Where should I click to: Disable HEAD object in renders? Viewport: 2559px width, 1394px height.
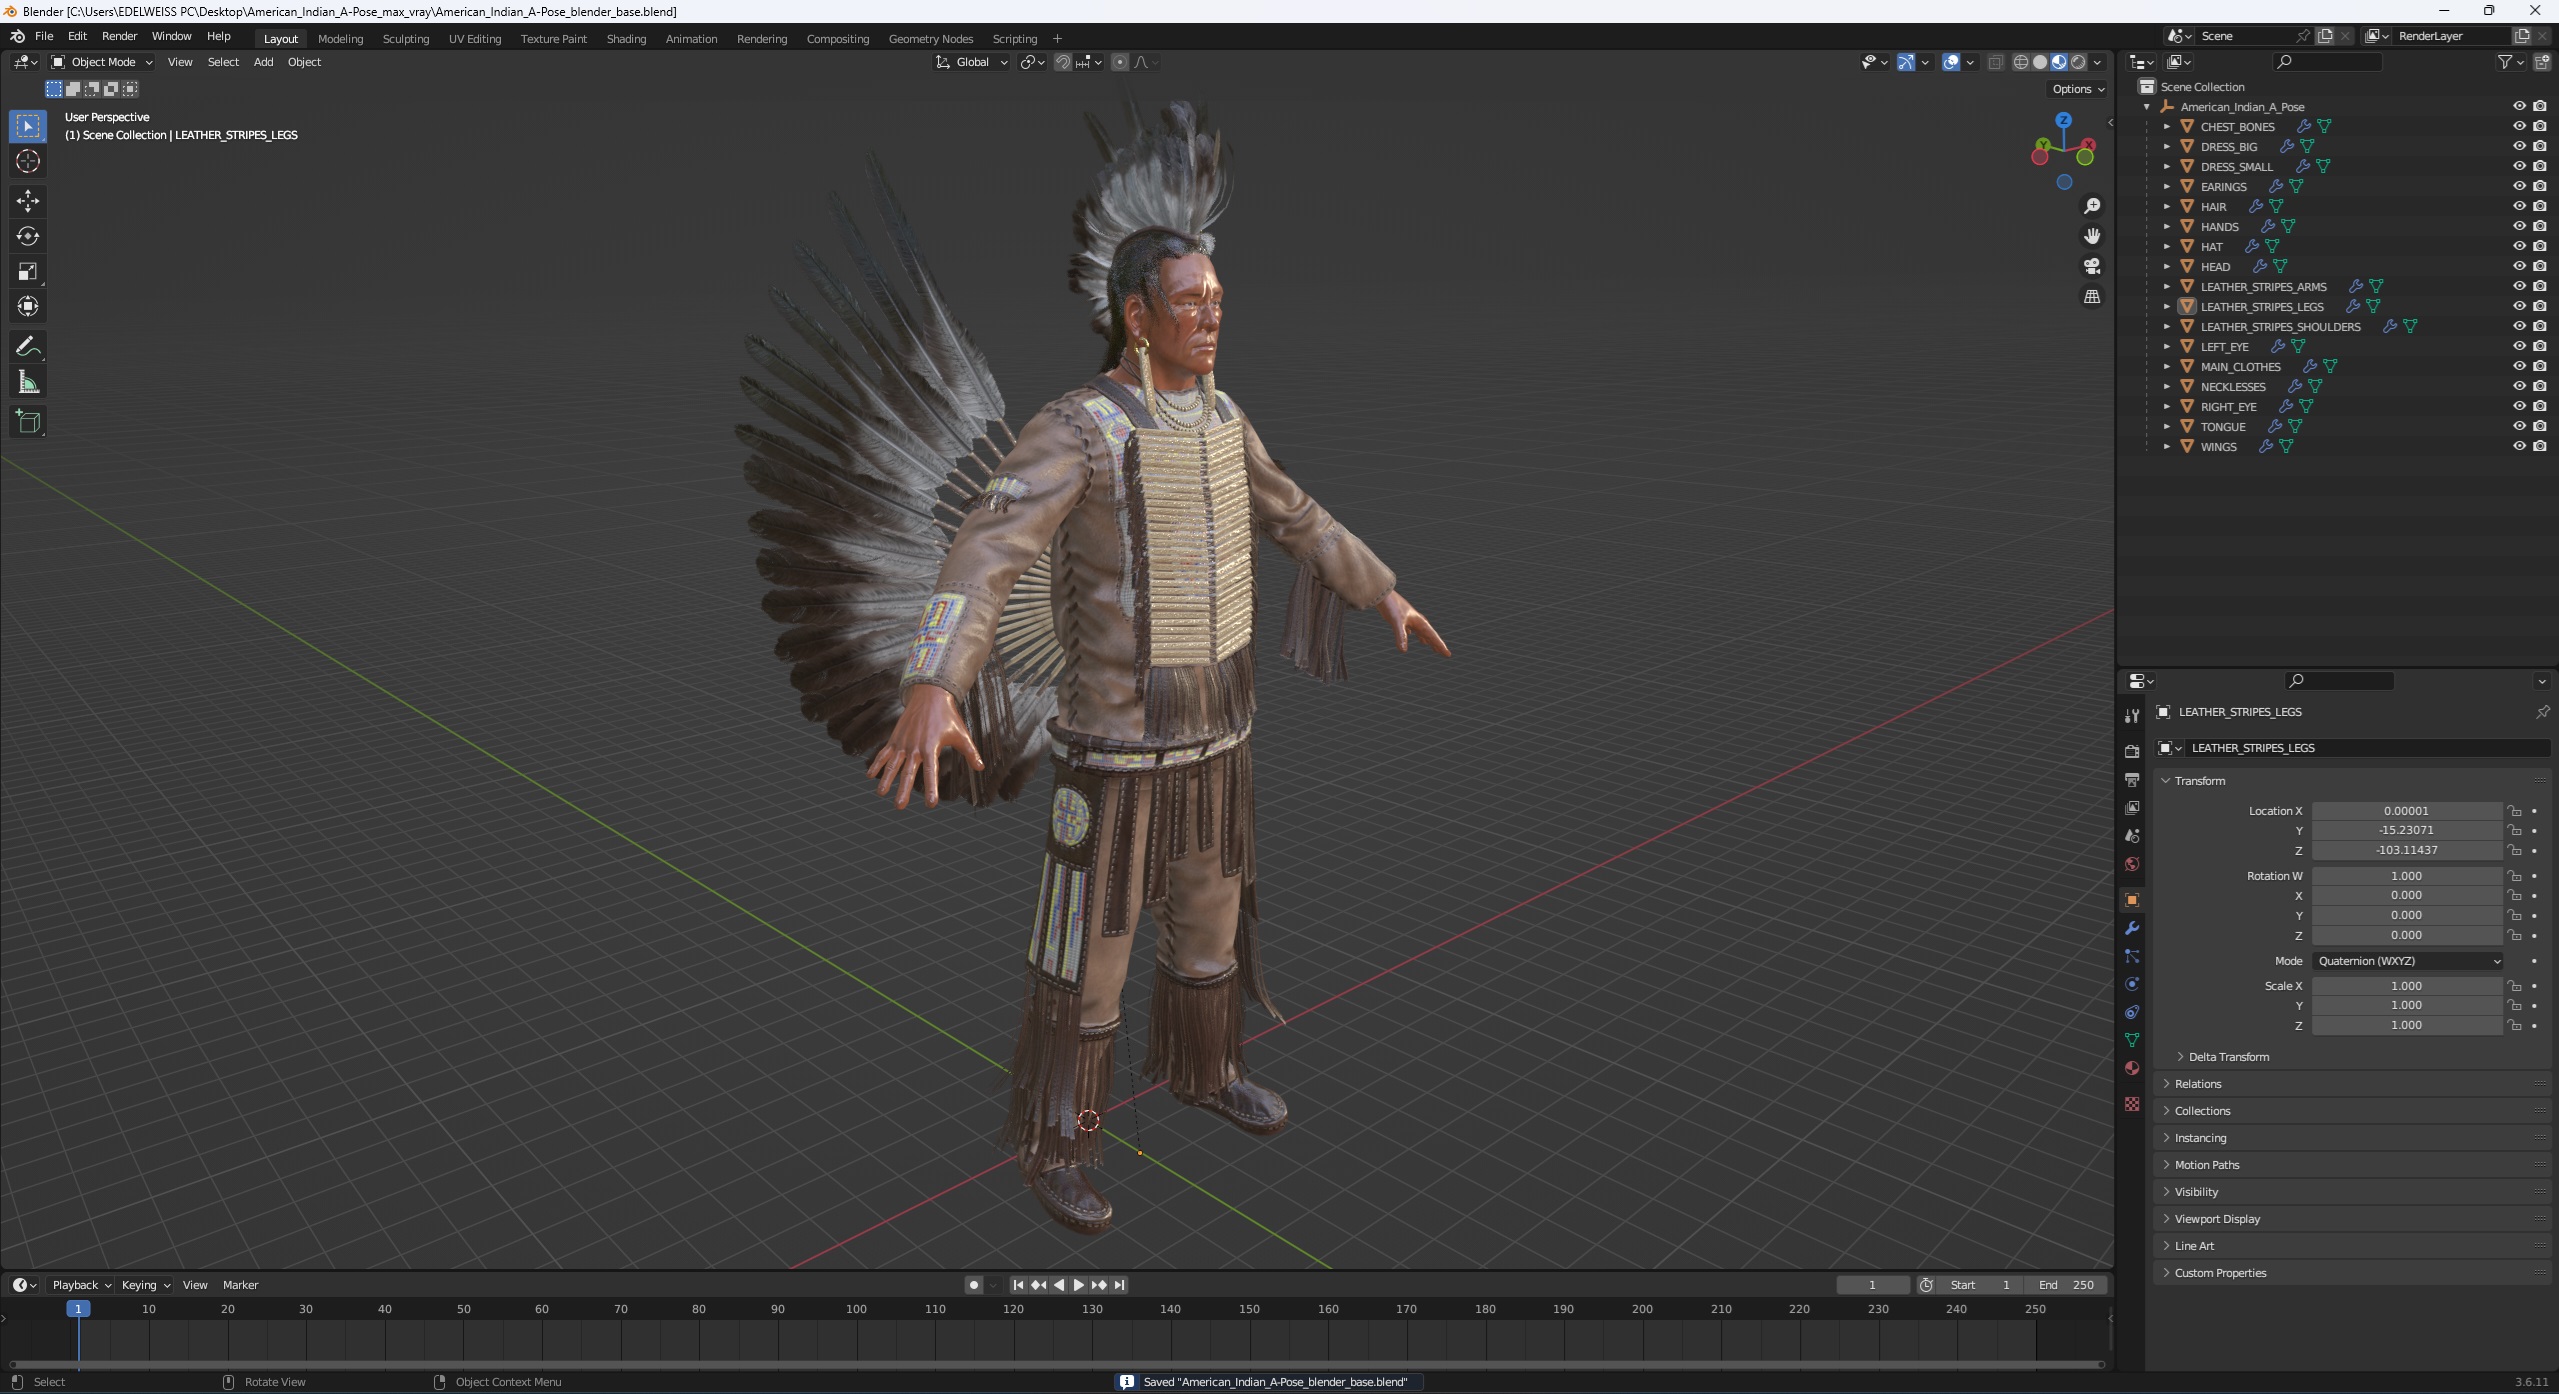coord(2539,266)
